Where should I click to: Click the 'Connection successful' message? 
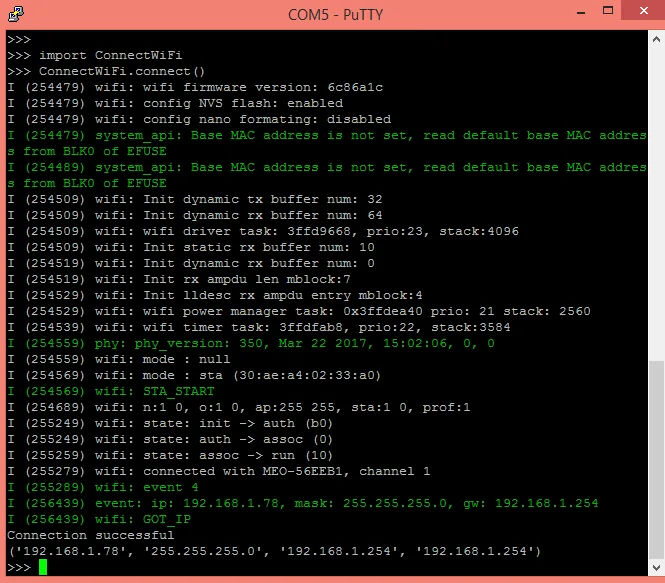[x=91, y=536]
